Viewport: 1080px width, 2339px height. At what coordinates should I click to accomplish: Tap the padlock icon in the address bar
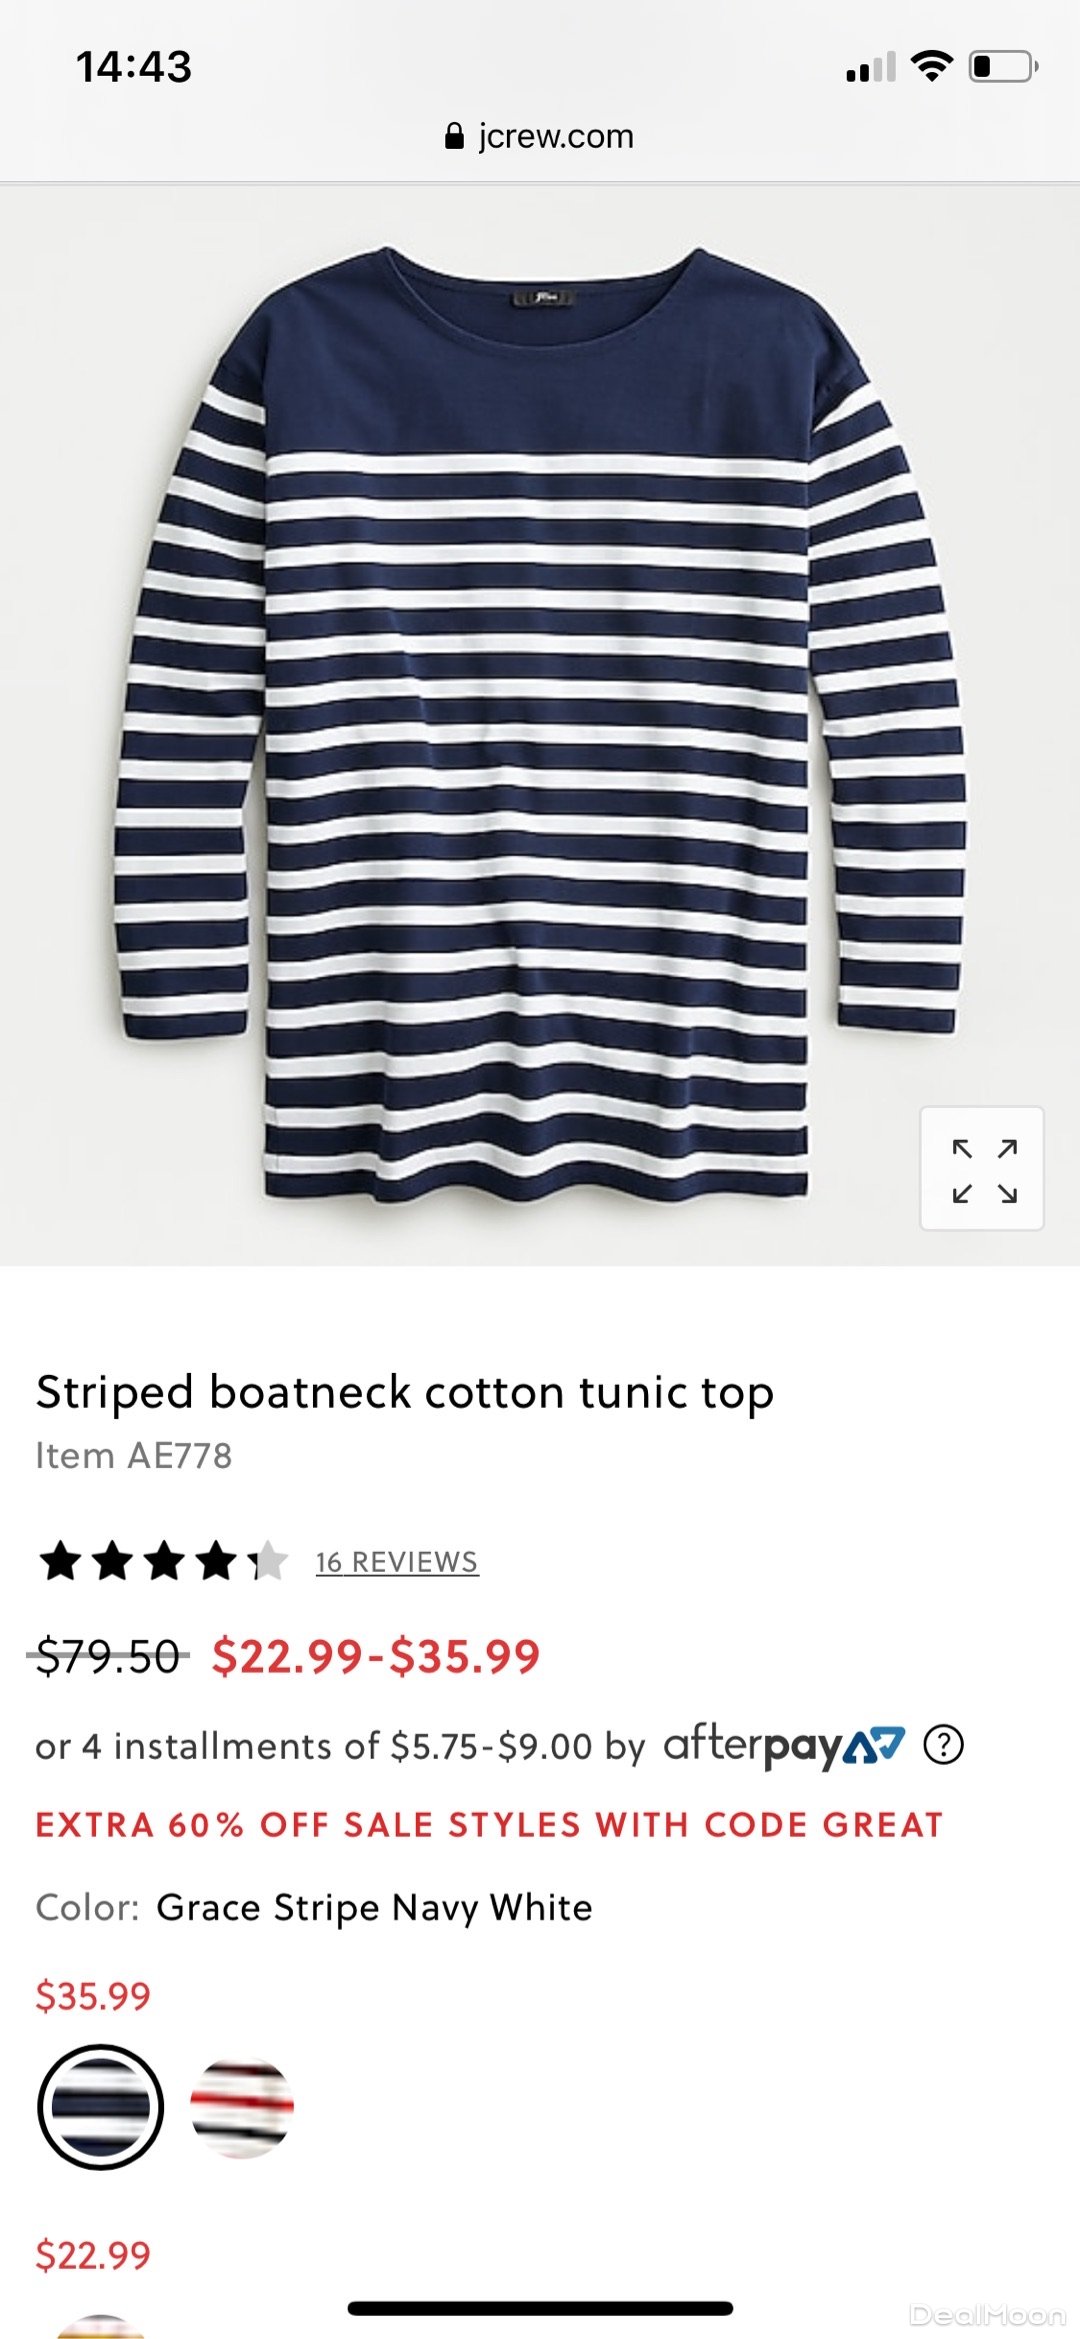[x=454, y=136]
